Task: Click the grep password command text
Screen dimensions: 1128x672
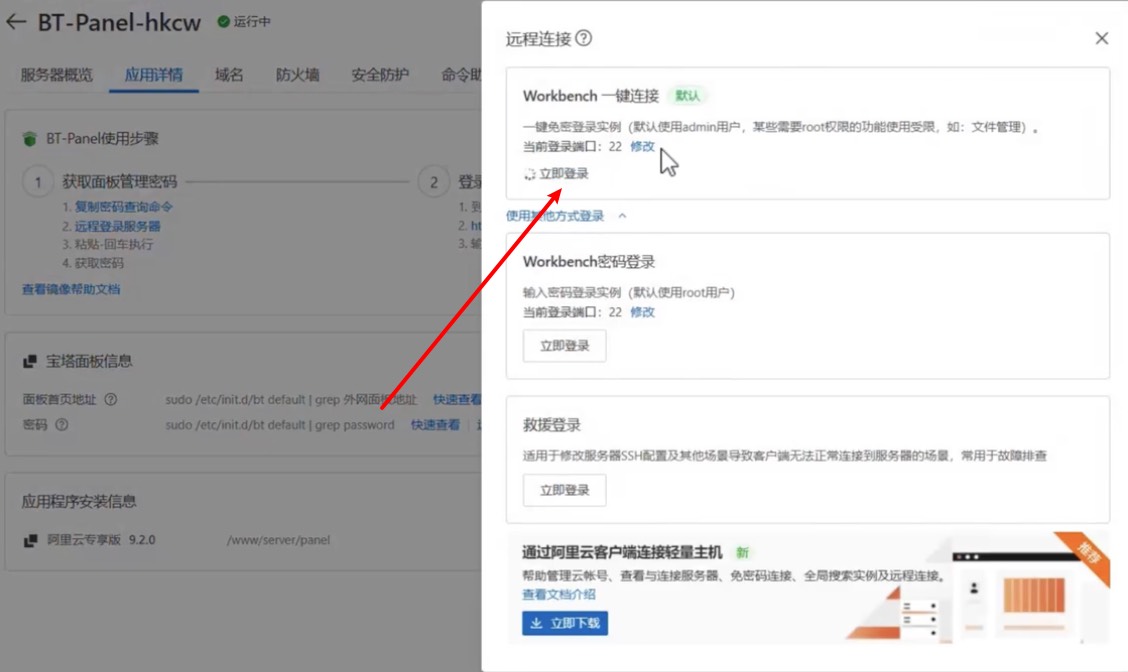Action: tap(280, 425)
